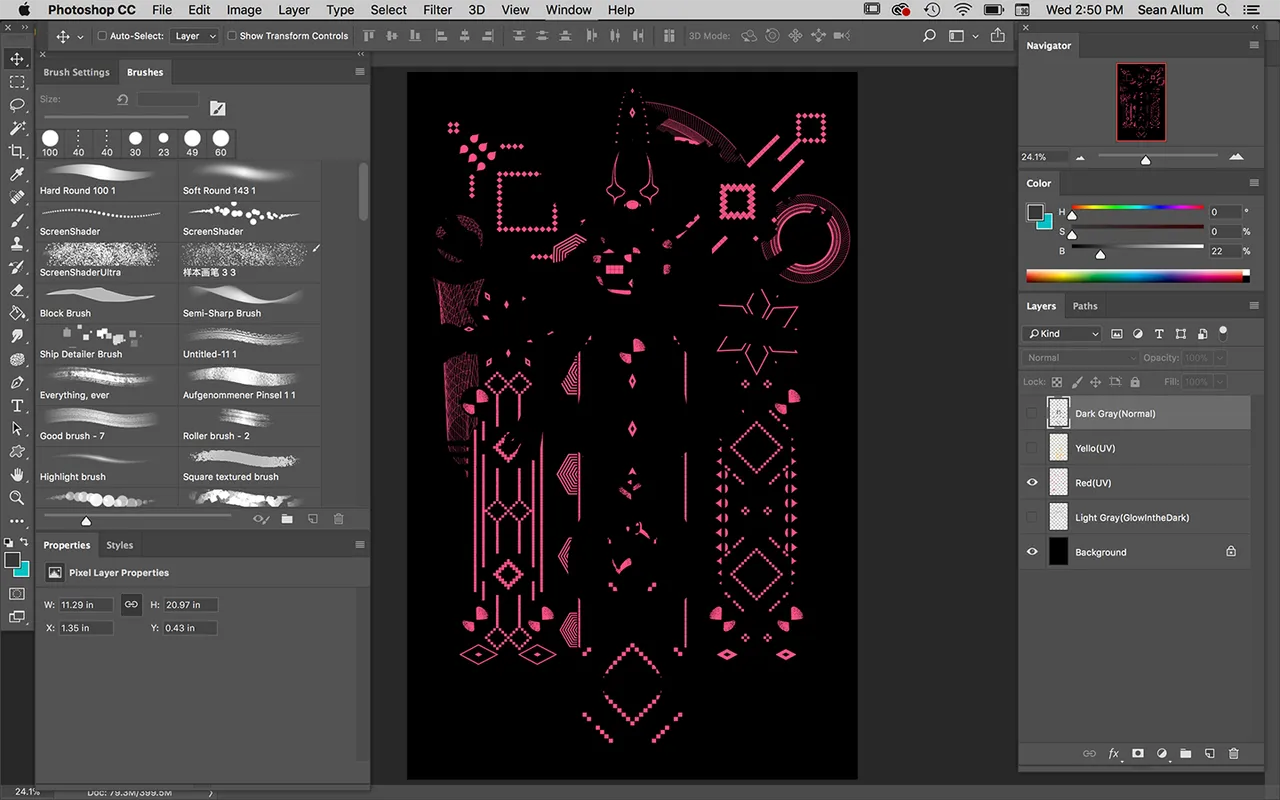
Task: Show the Yello(UV) layer
Action: [x=1032, y=448]
